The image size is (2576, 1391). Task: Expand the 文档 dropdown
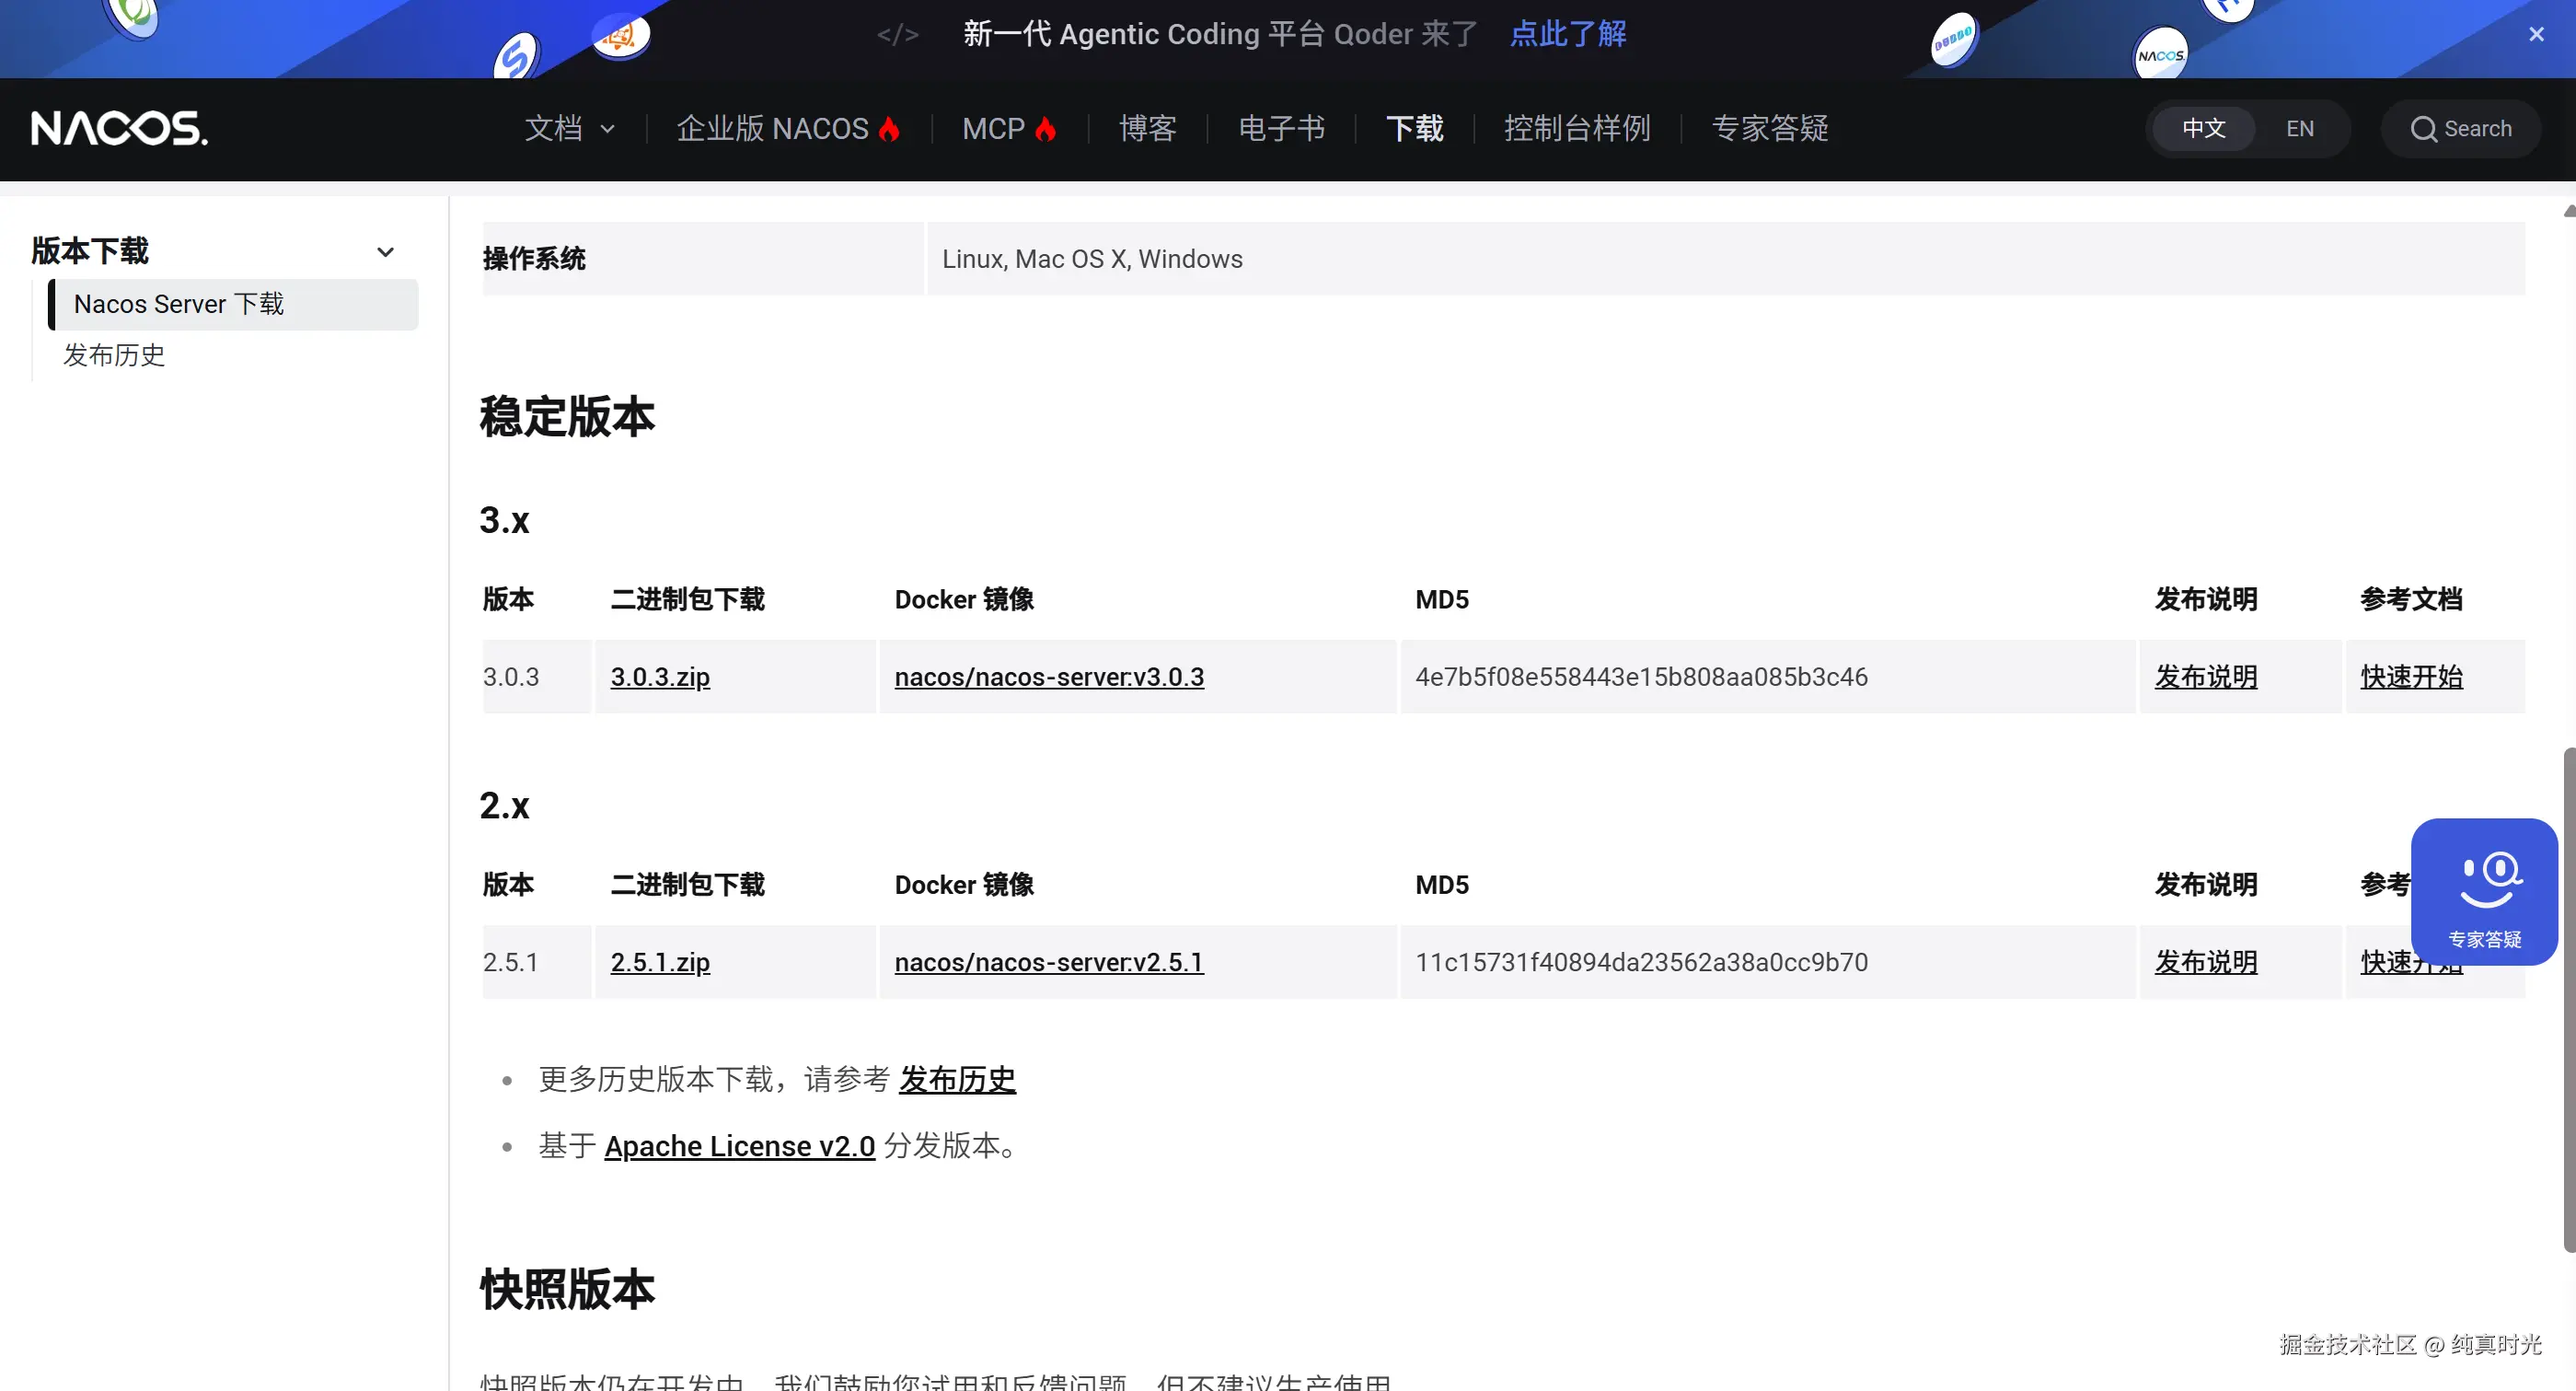[569, 128]
